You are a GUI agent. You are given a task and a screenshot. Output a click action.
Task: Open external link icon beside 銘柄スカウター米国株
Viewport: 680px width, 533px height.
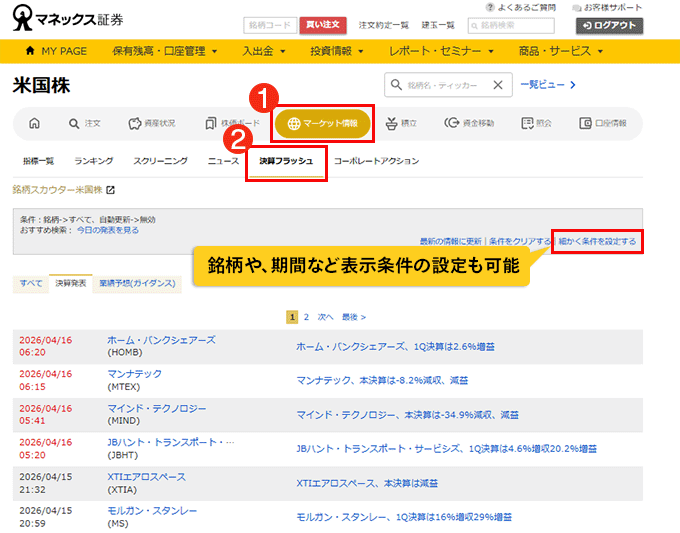[111, 189]
